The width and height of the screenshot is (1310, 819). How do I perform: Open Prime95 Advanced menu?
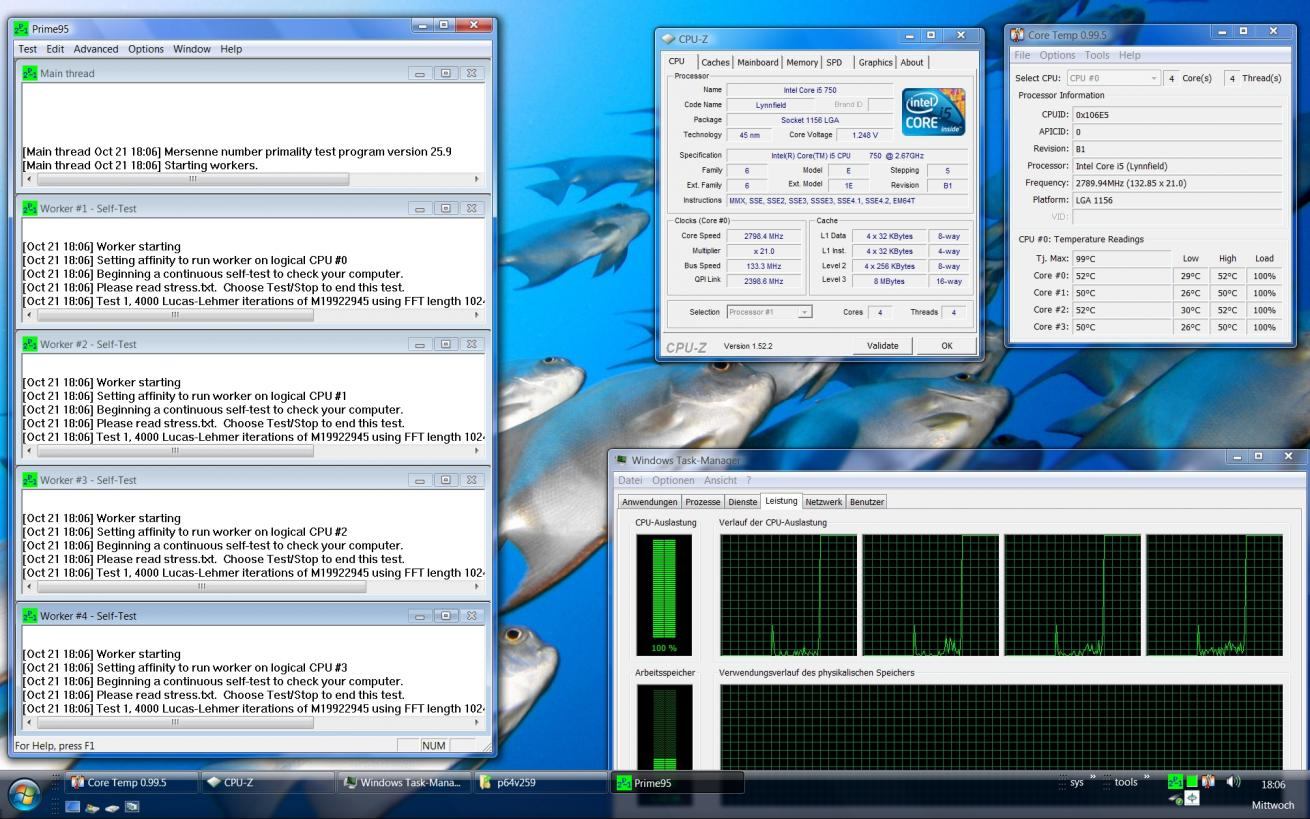96,49
